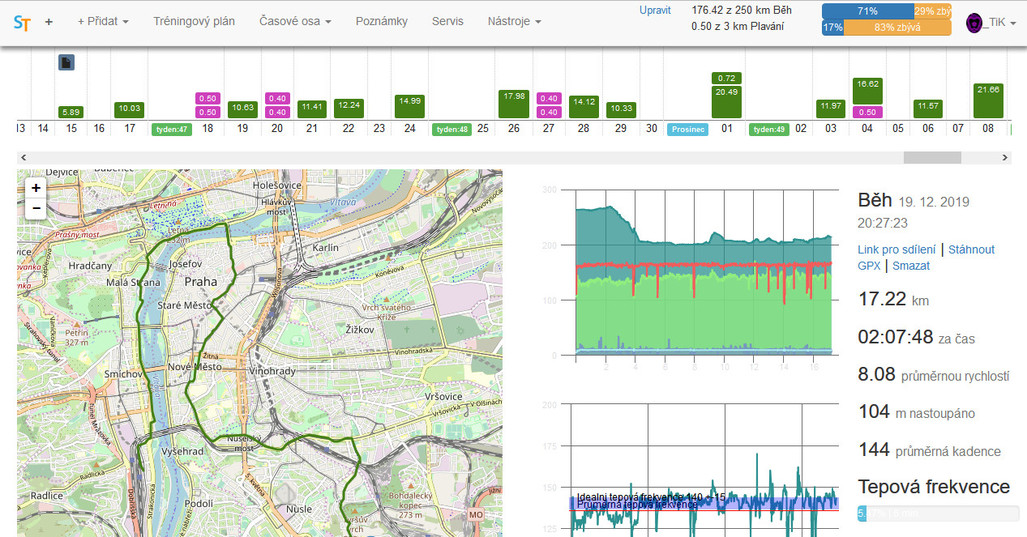Go to the Poznámky section
This screenshot has height=537, width=1027.
click(x=381, y=21)
